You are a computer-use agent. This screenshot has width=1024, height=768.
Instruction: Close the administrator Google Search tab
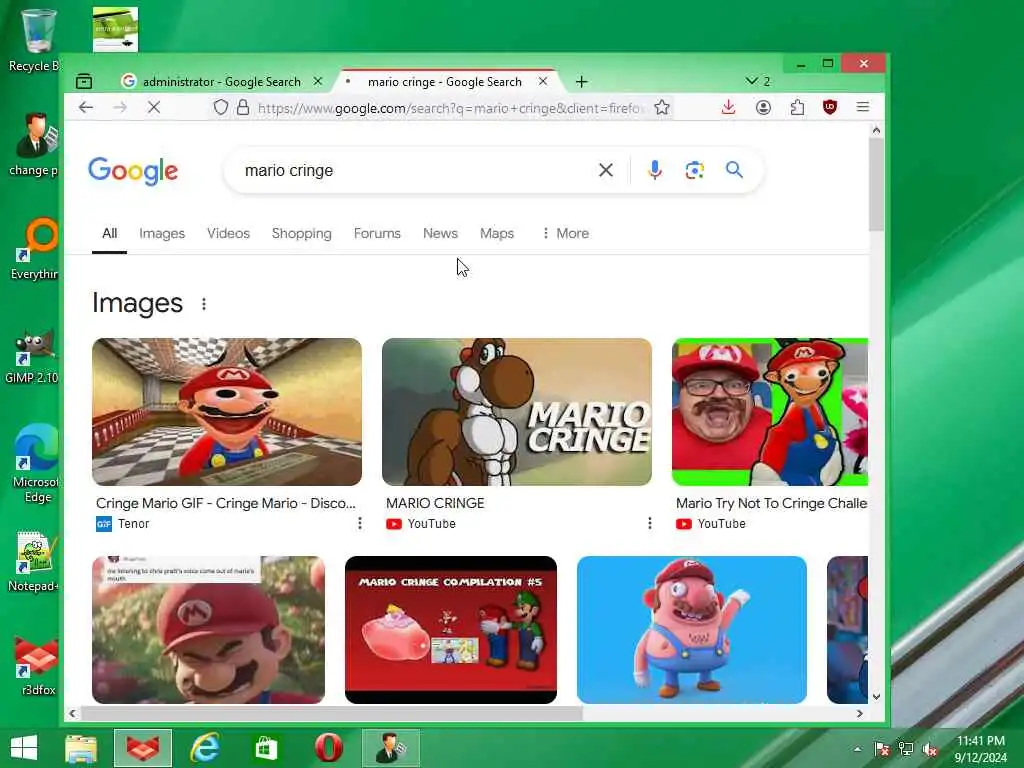317,82
